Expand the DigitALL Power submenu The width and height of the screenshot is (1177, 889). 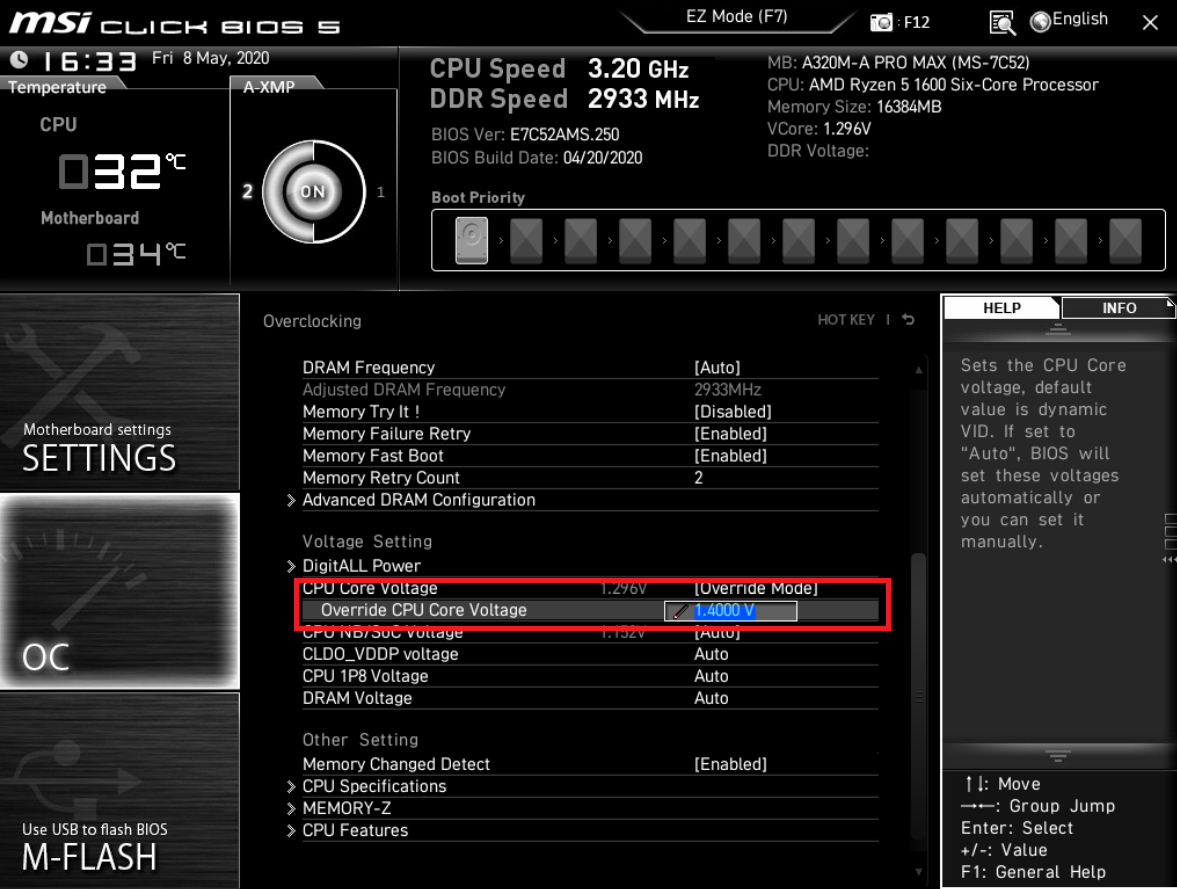tap(360, 565)
